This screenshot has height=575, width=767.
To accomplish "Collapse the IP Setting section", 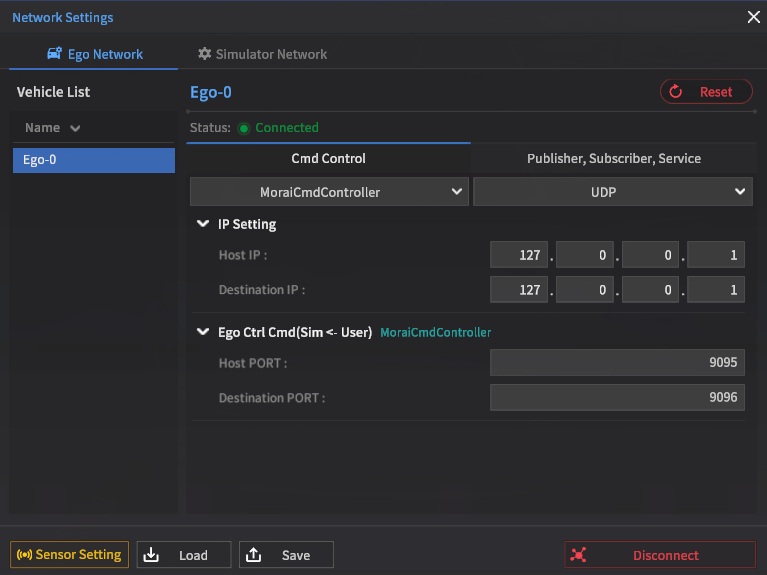I will (204, 225).
